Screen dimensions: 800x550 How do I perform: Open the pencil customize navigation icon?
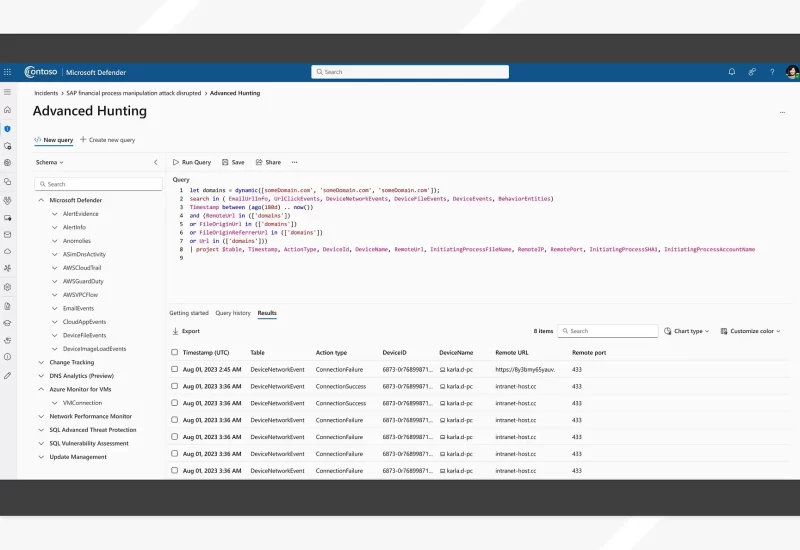click(x=7, y=376)
